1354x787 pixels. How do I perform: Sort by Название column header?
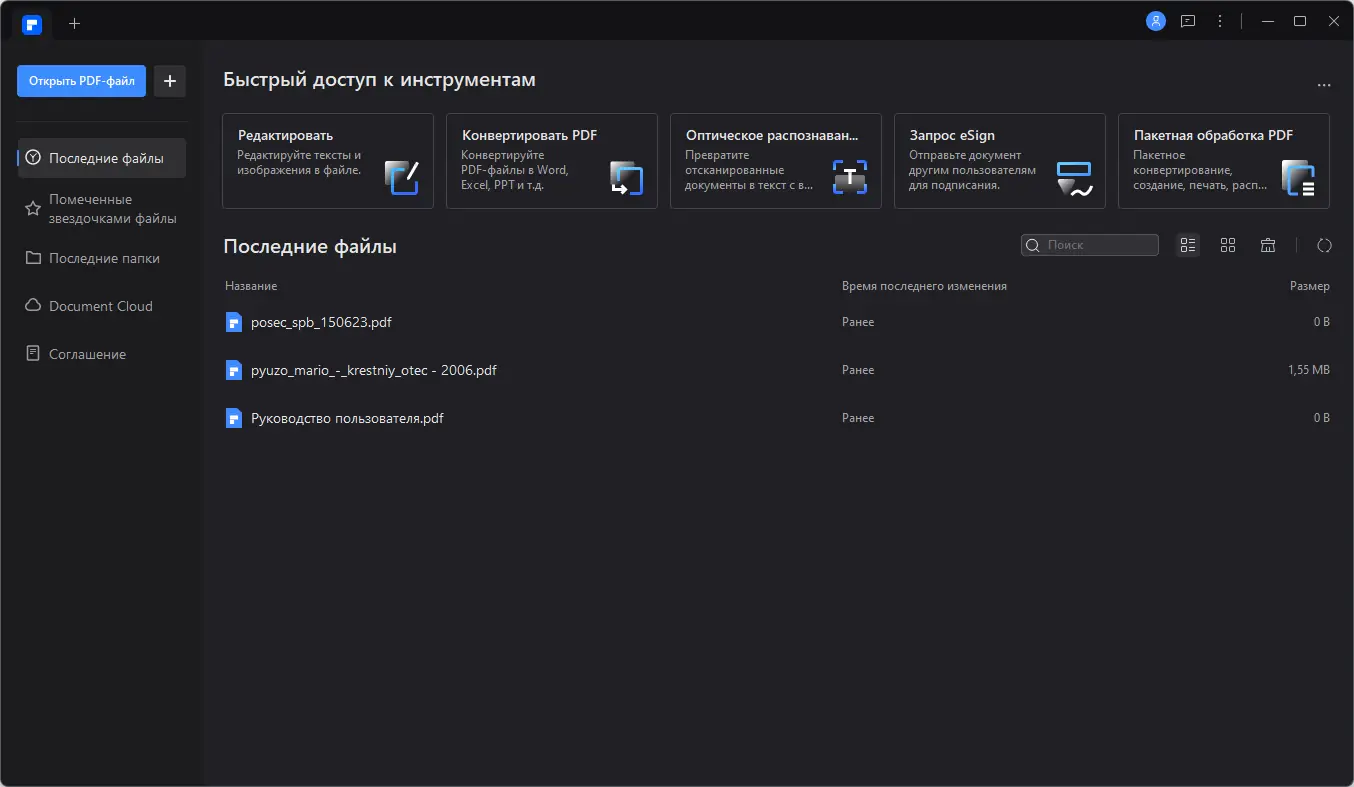coord(251,286)
